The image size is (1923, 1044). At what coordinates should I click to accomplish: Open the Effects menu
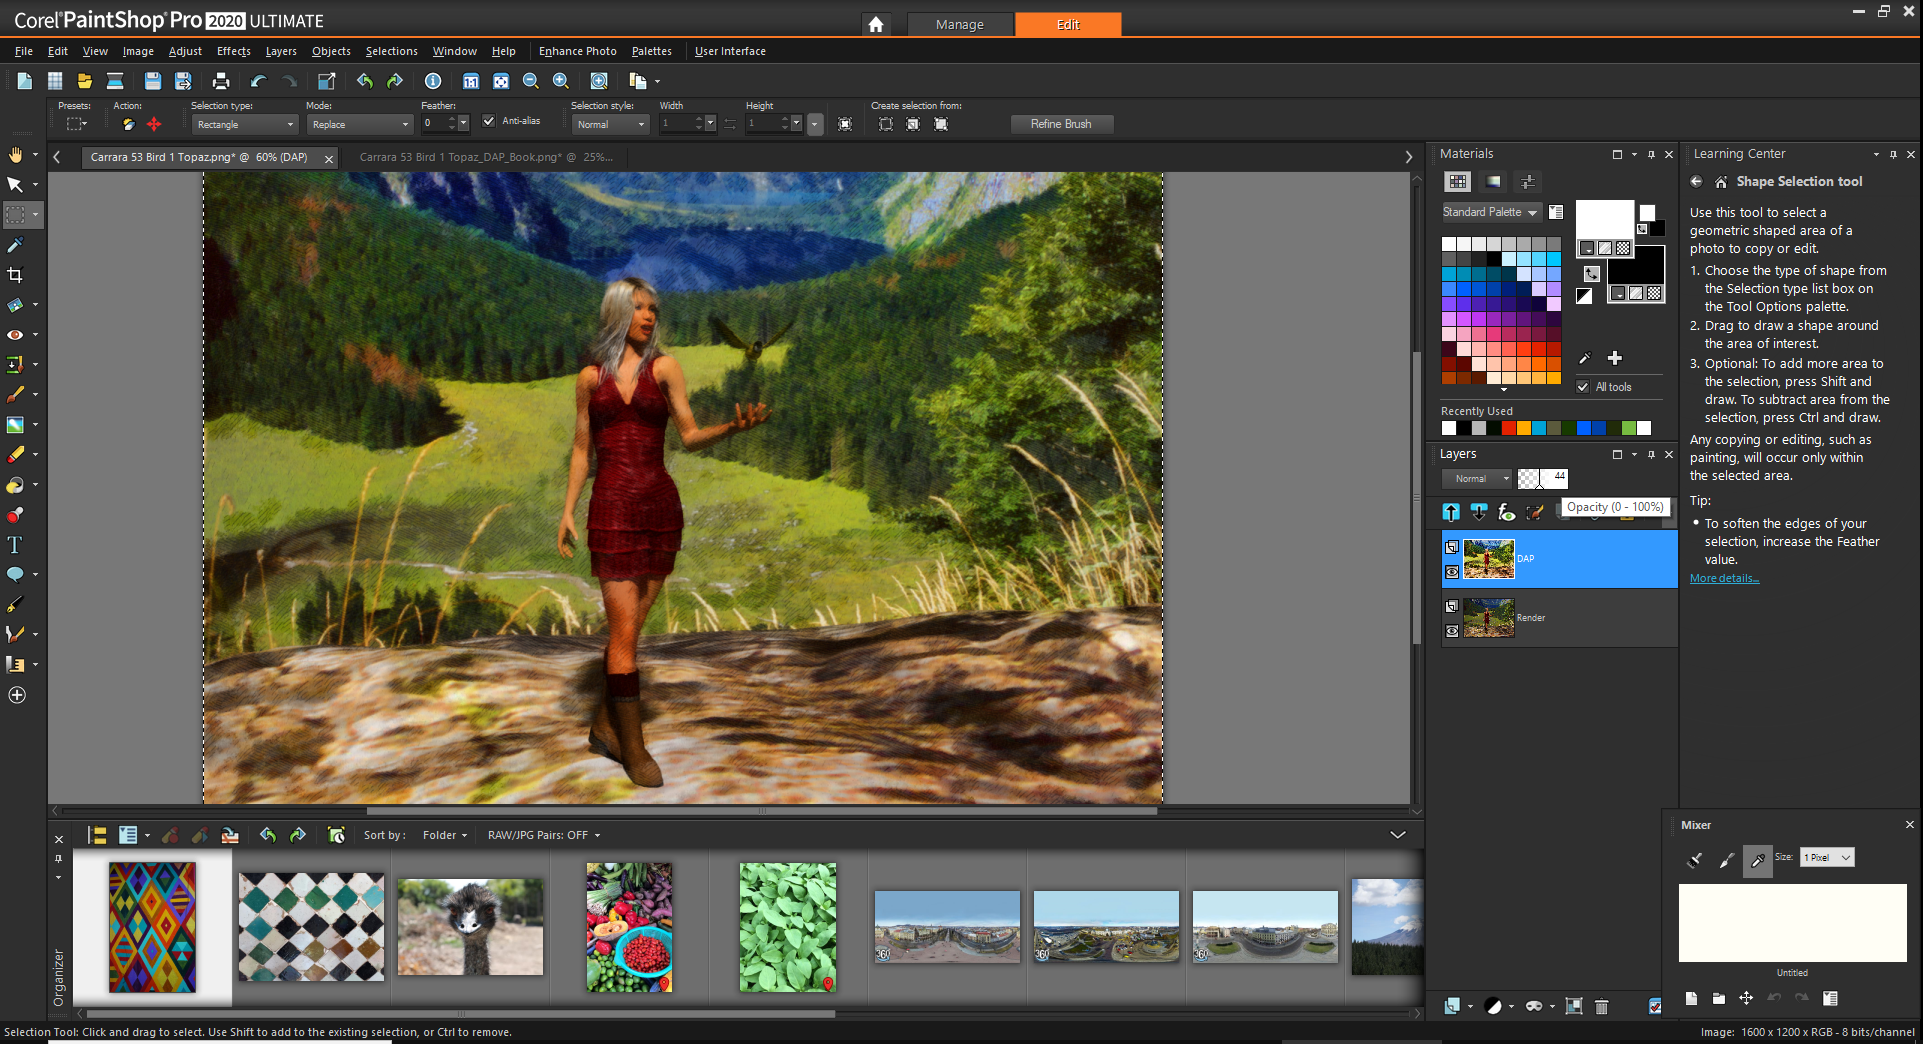tap(233, 51)
